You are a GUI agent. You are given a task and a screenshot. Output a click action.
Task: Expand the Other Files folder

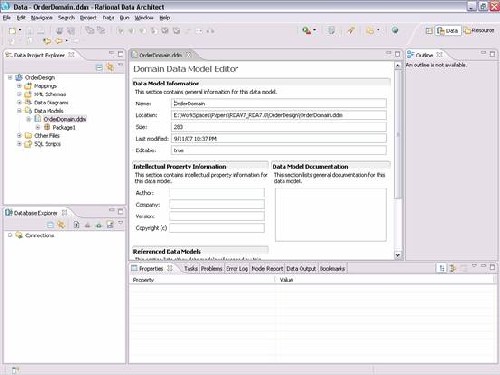19,136
